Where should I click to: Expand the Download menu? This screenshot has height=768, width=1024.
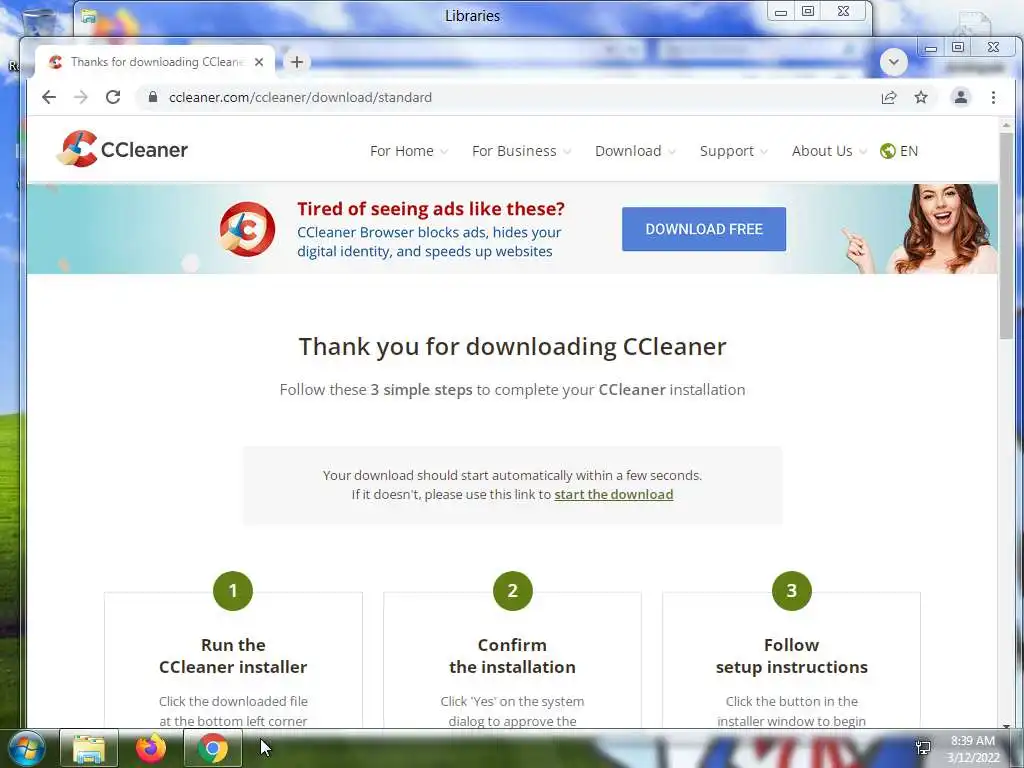click(x=635, y=151)
